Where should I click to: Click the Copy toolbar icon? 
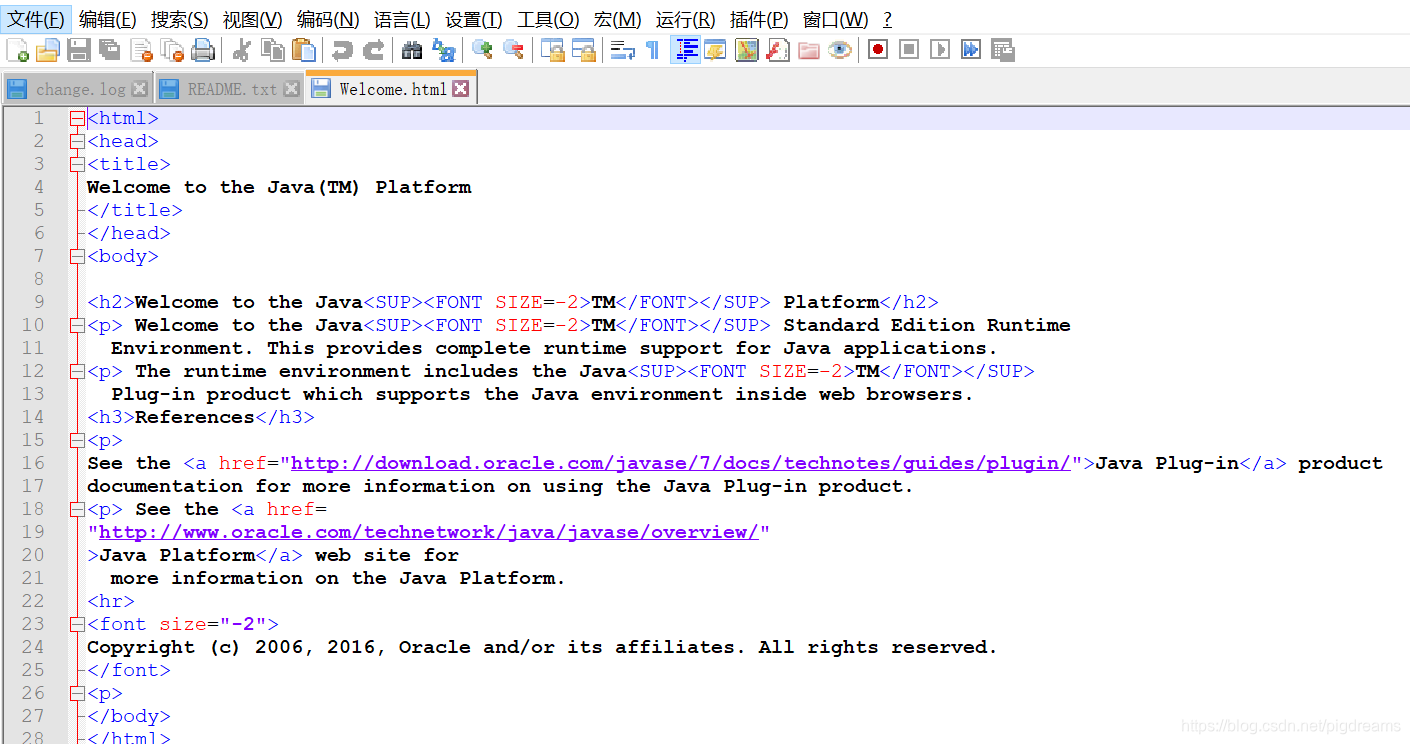[272, 49]
